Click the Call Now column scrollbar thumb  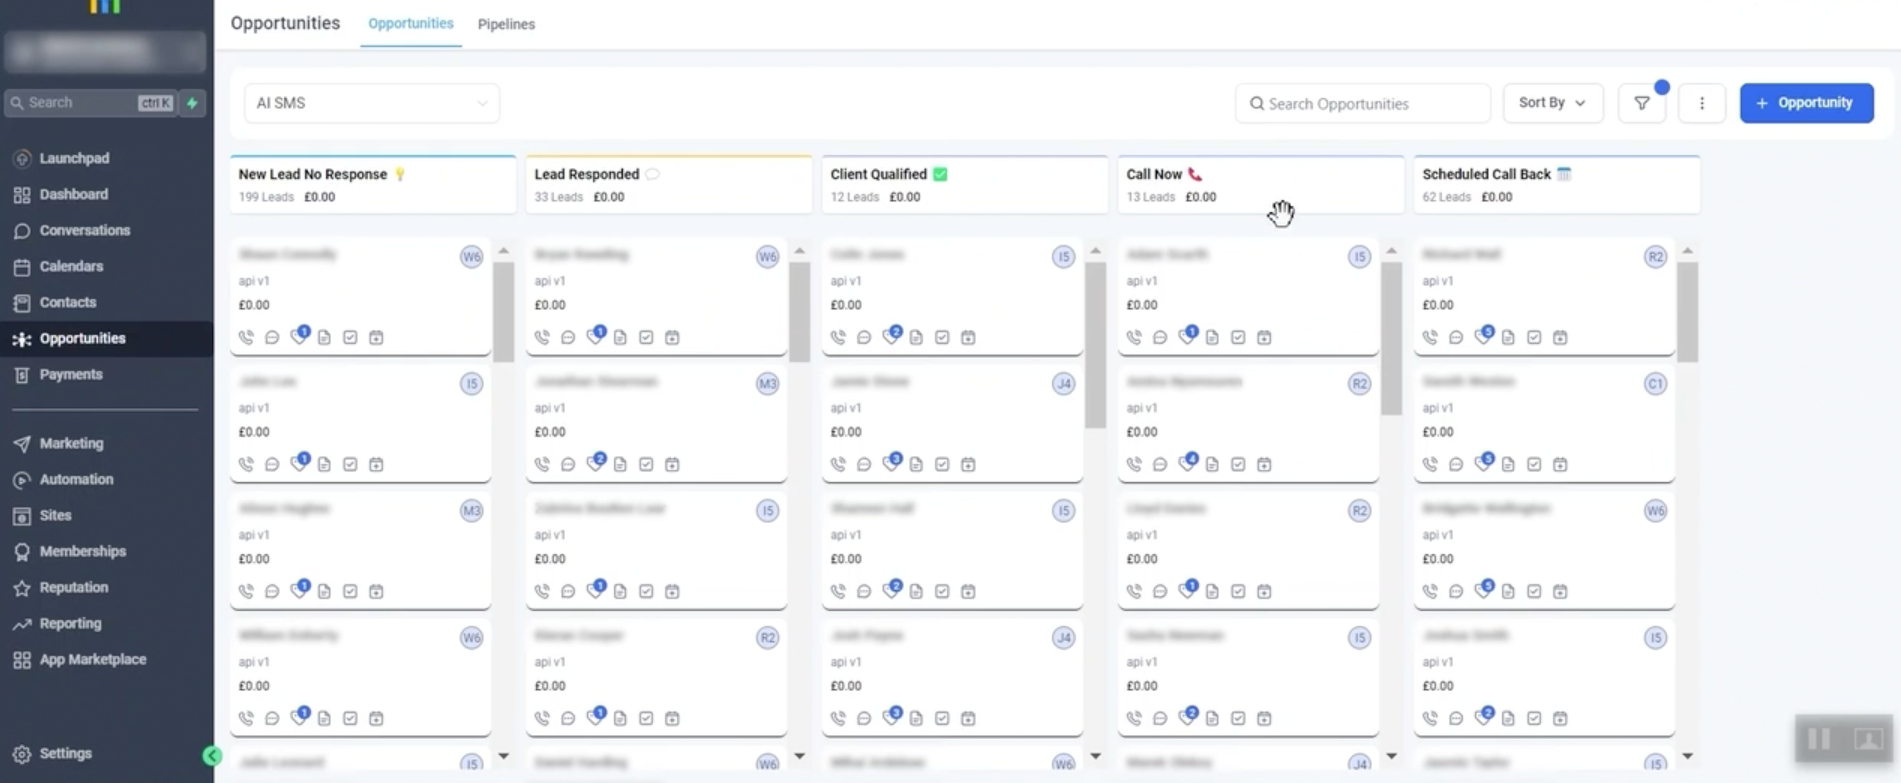coord(1391,338)
